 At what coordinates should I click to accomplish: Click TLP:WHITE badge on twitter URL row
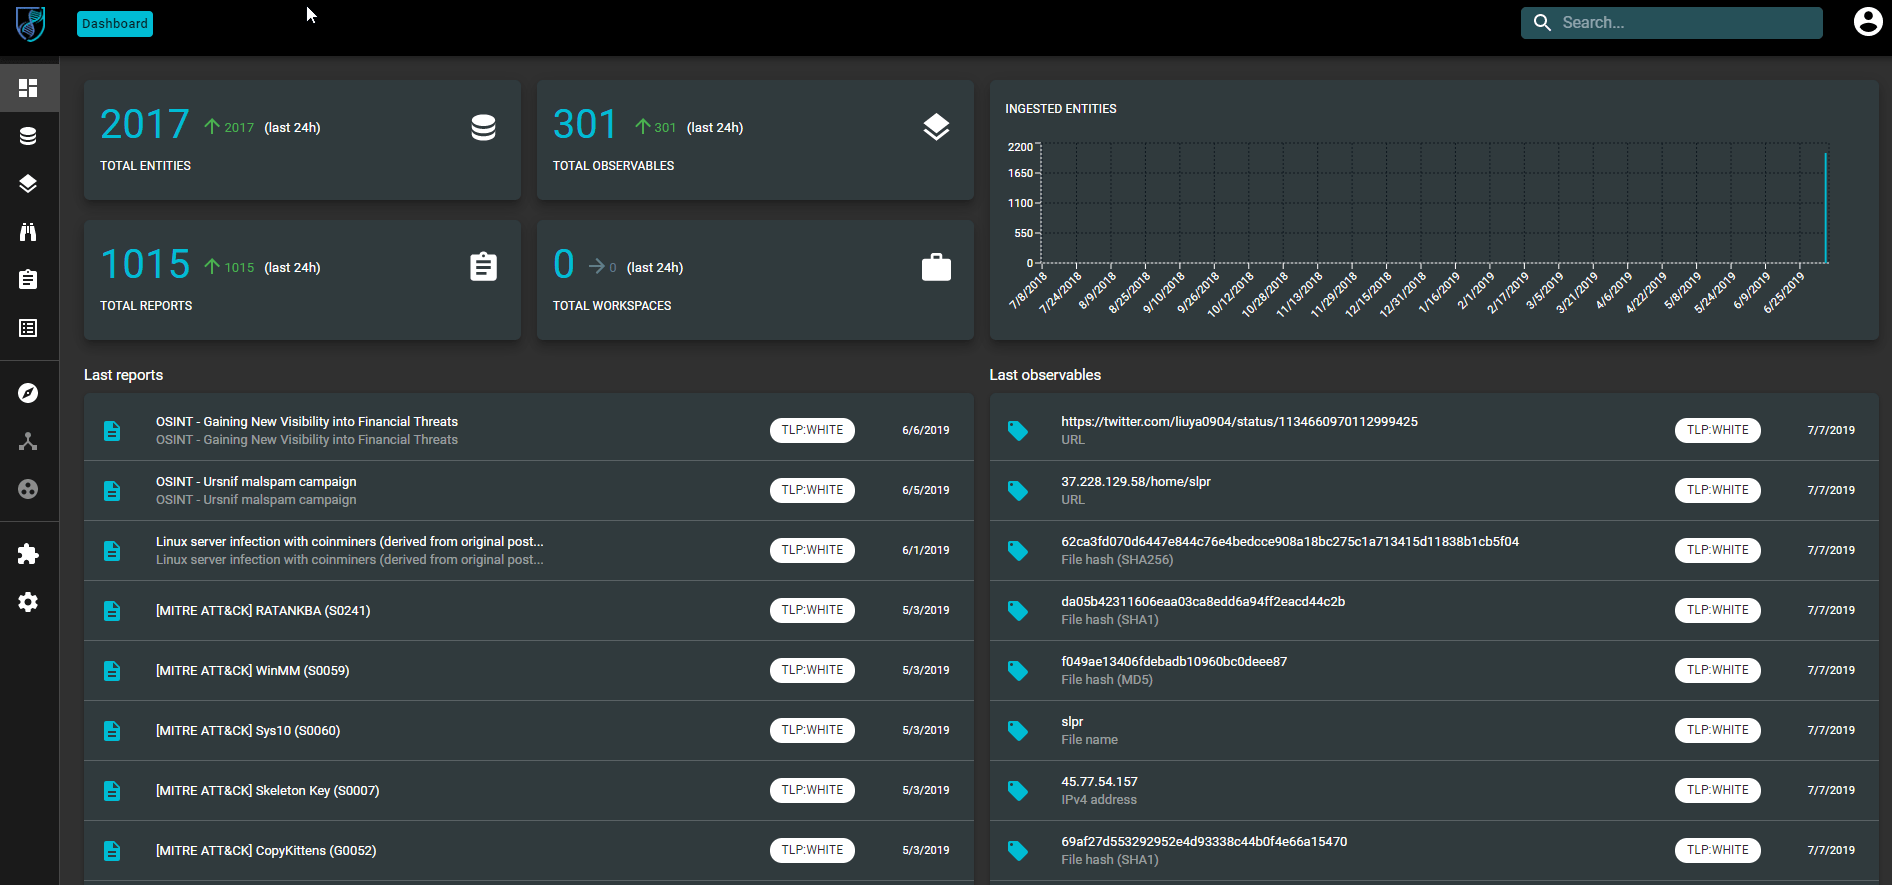tap(1717, 430)
